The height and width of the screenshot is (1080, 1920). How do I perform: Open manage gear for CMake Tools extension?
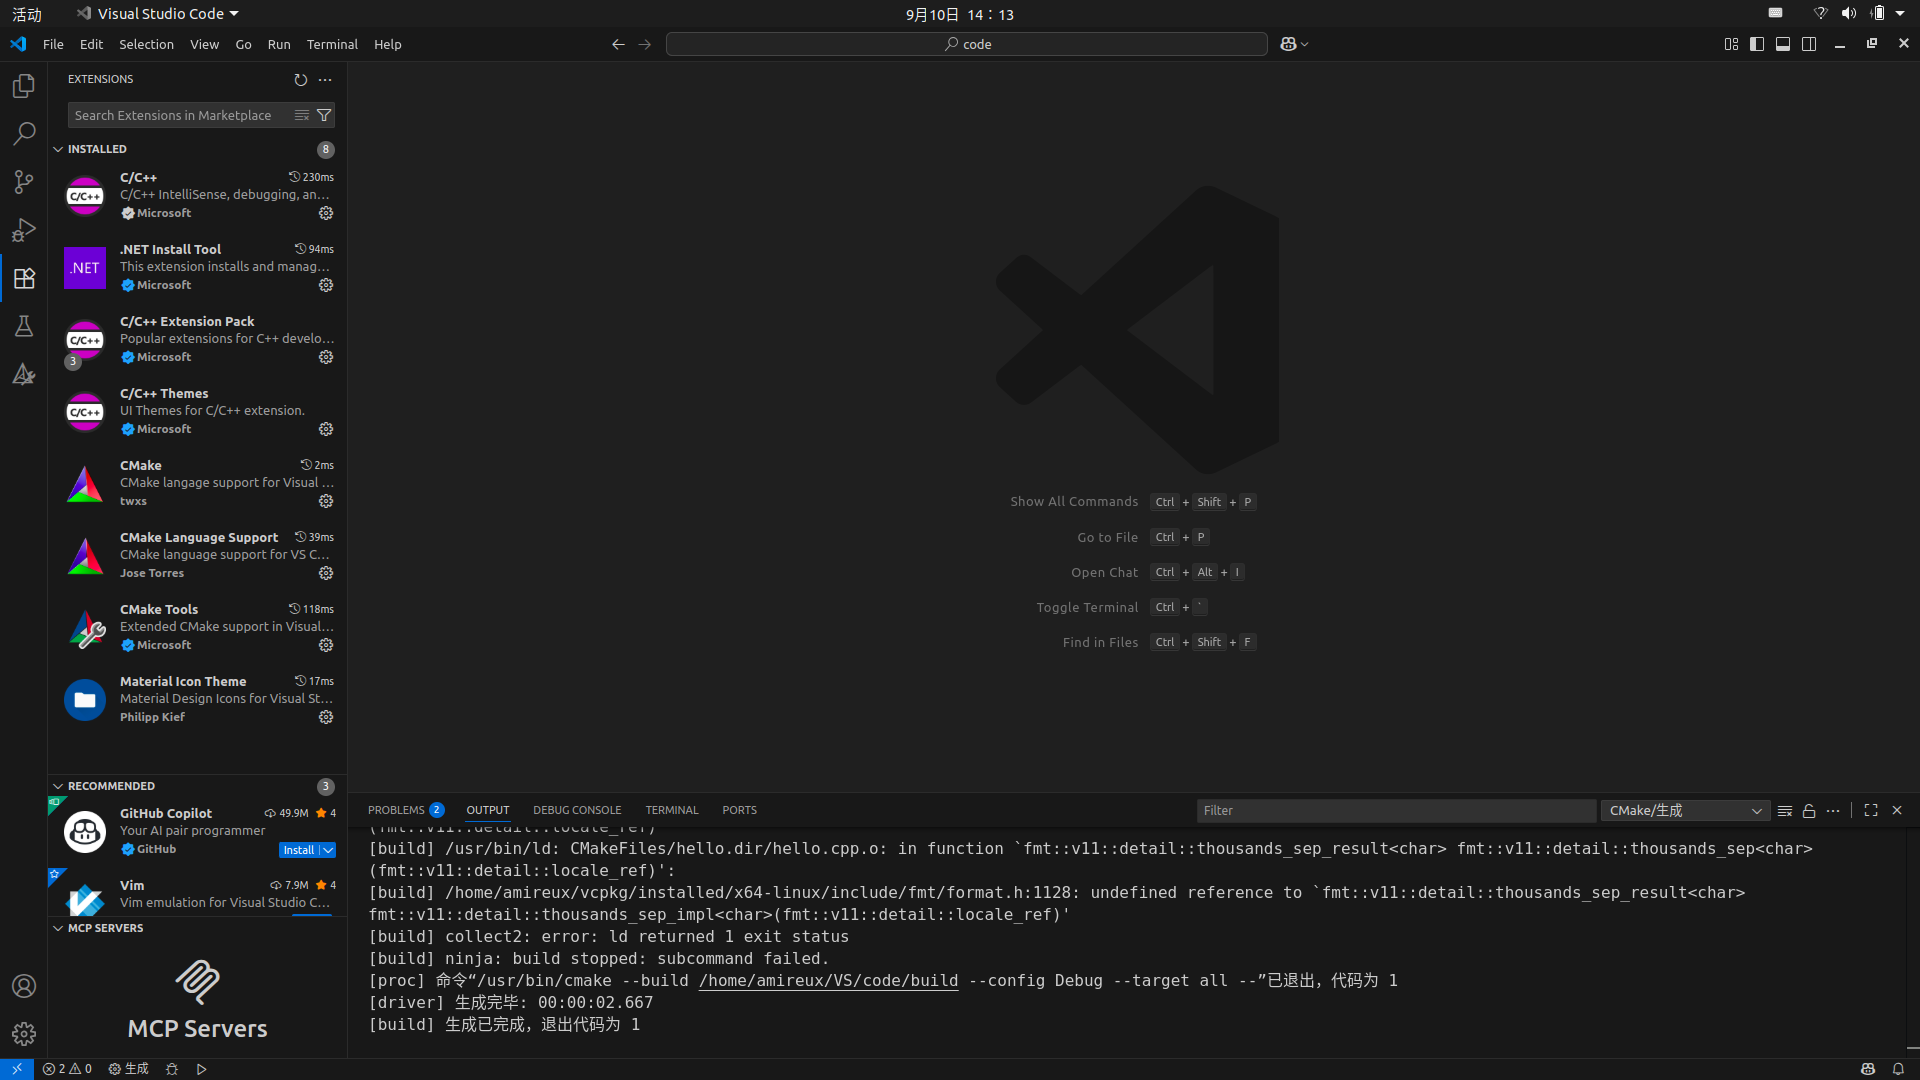click(x=326, y=645)
